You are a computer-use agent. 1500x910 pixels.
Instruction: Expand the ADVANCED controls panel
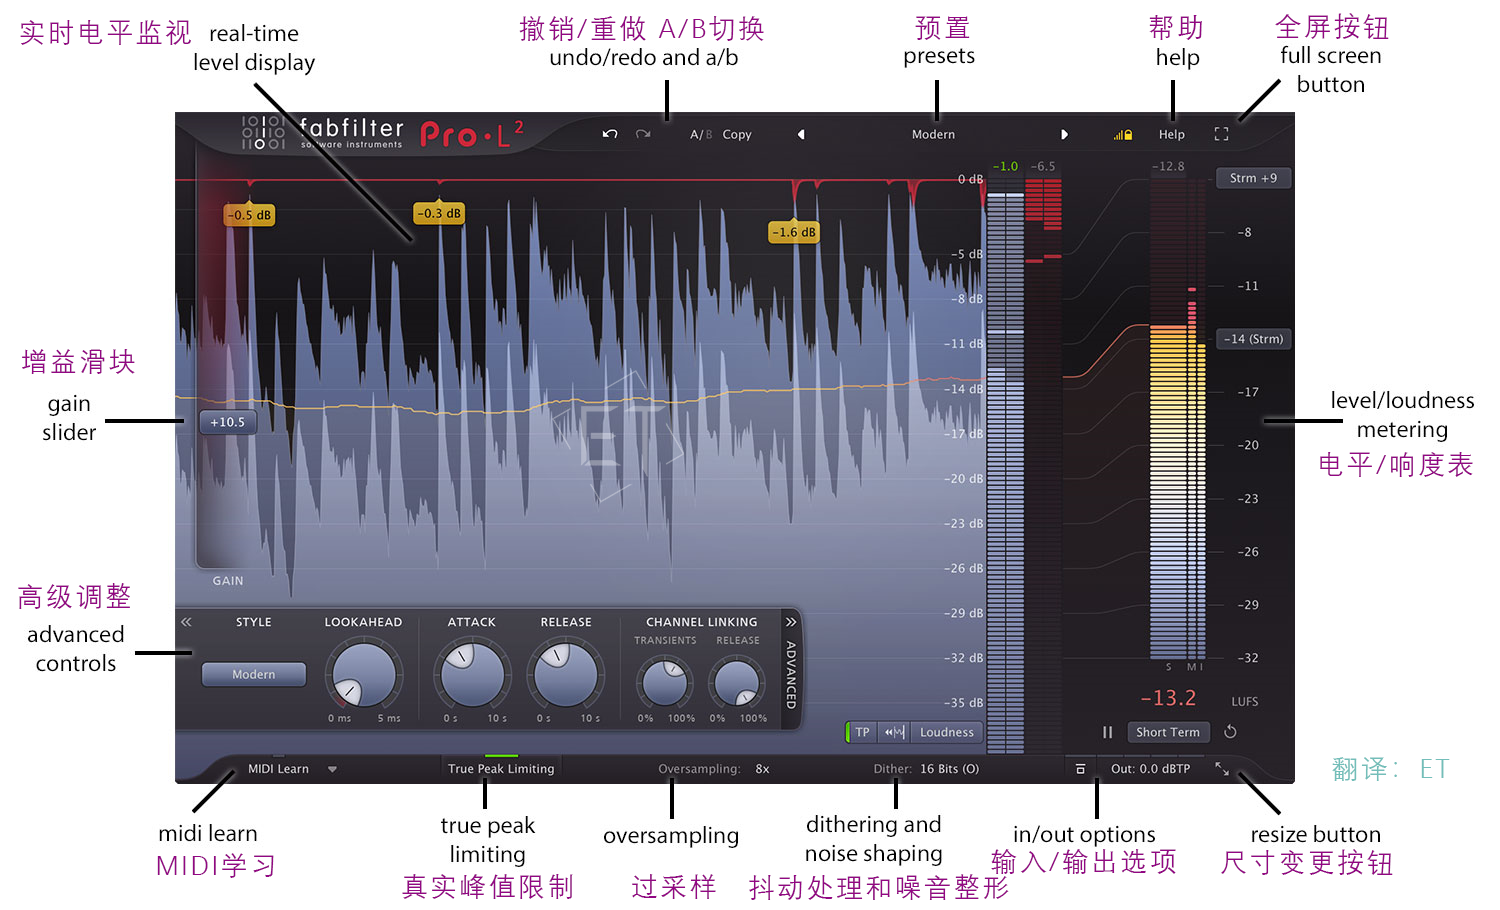[791, 668]
